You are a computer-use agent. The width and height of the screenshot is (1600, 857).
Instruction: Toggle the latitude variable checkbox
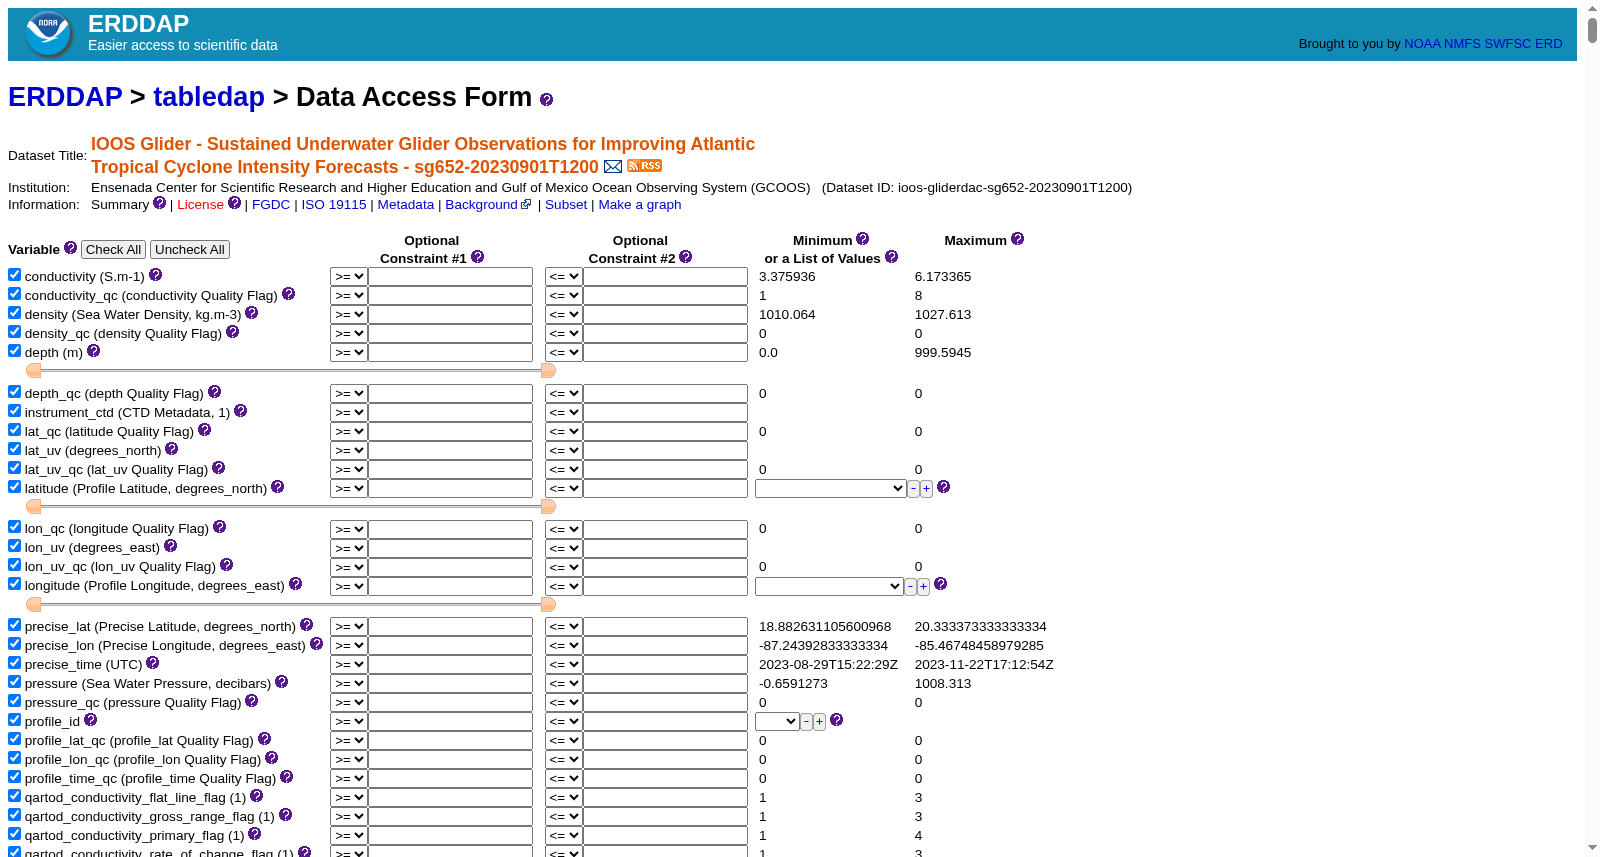[14, 487]
